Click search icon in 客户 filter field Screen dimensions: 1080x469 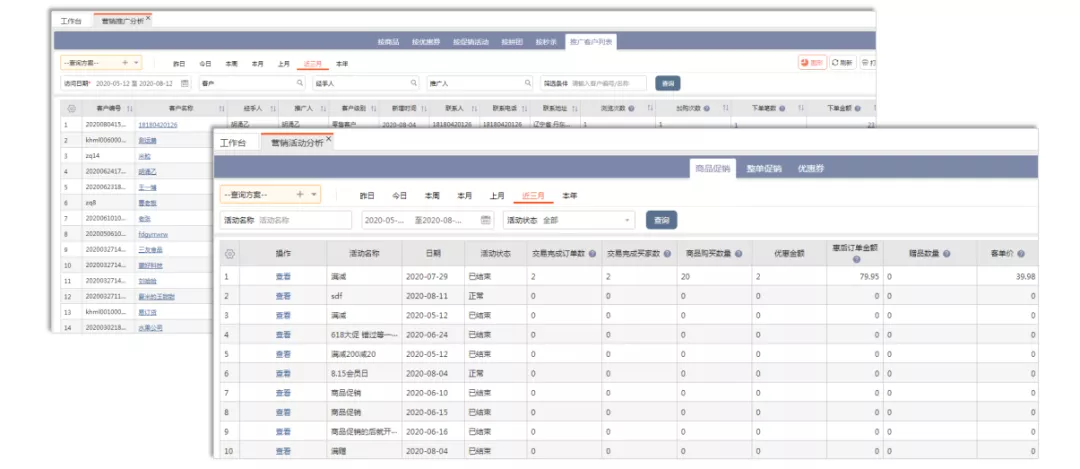click(x=300, y=83)
